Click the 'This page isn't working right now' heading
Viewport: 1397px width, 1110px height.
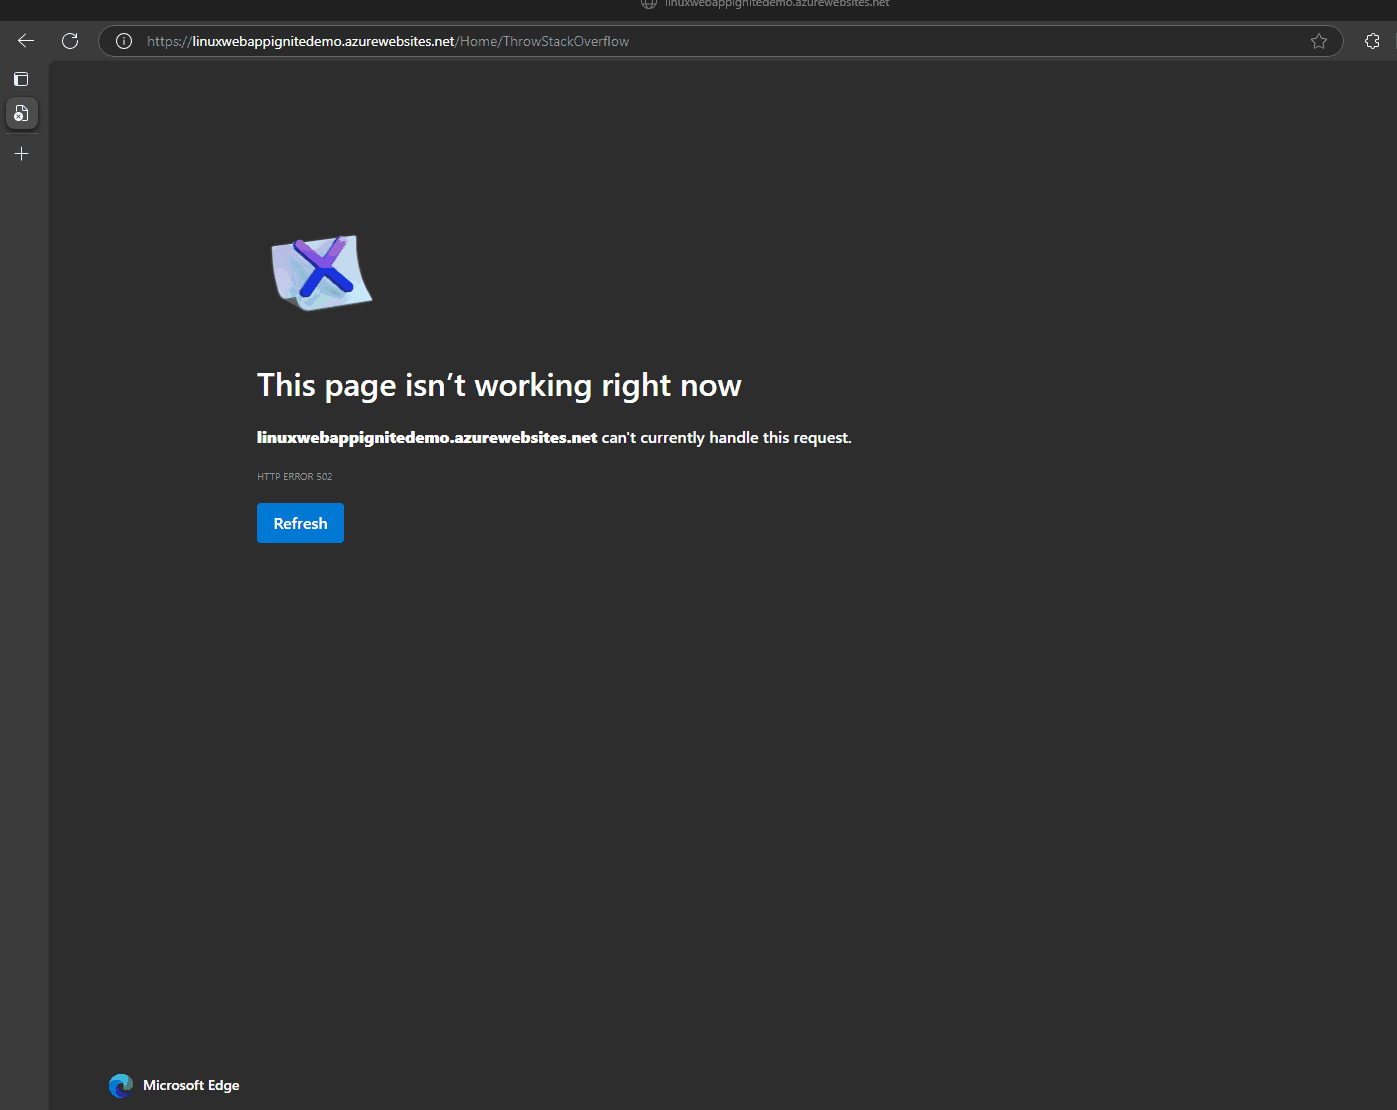coord(499,386)
